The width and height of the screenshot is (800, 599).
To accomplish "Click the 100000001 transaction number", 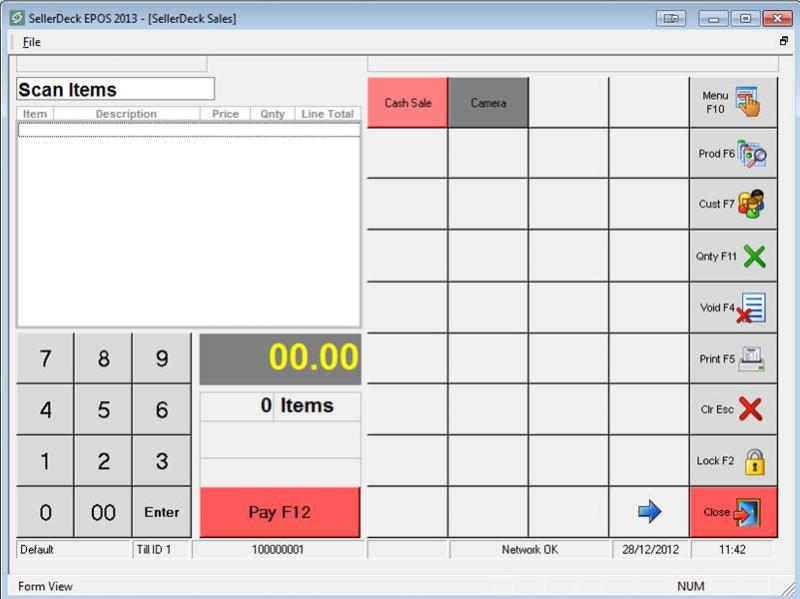I will point(278,550).
